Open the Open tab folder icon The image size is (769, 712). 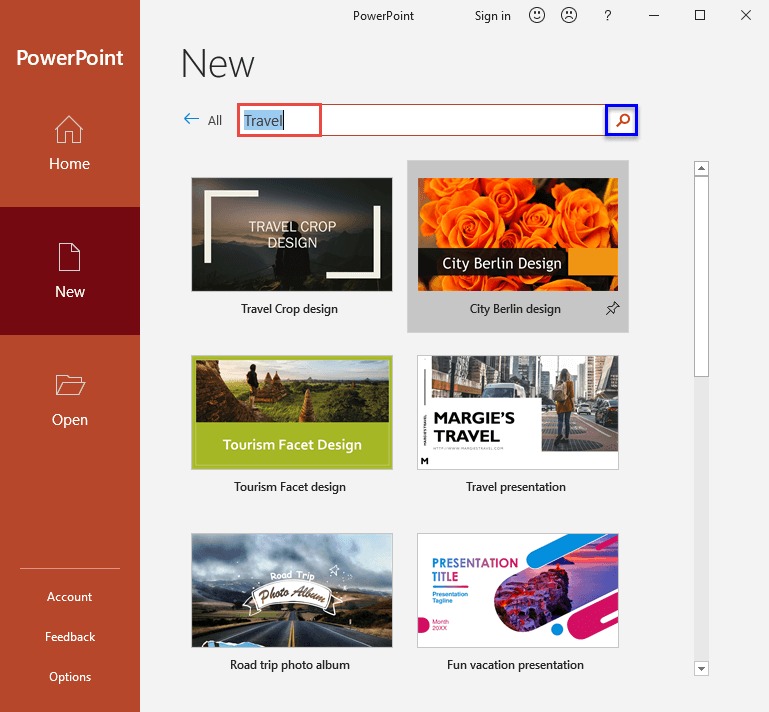point(70,386)
